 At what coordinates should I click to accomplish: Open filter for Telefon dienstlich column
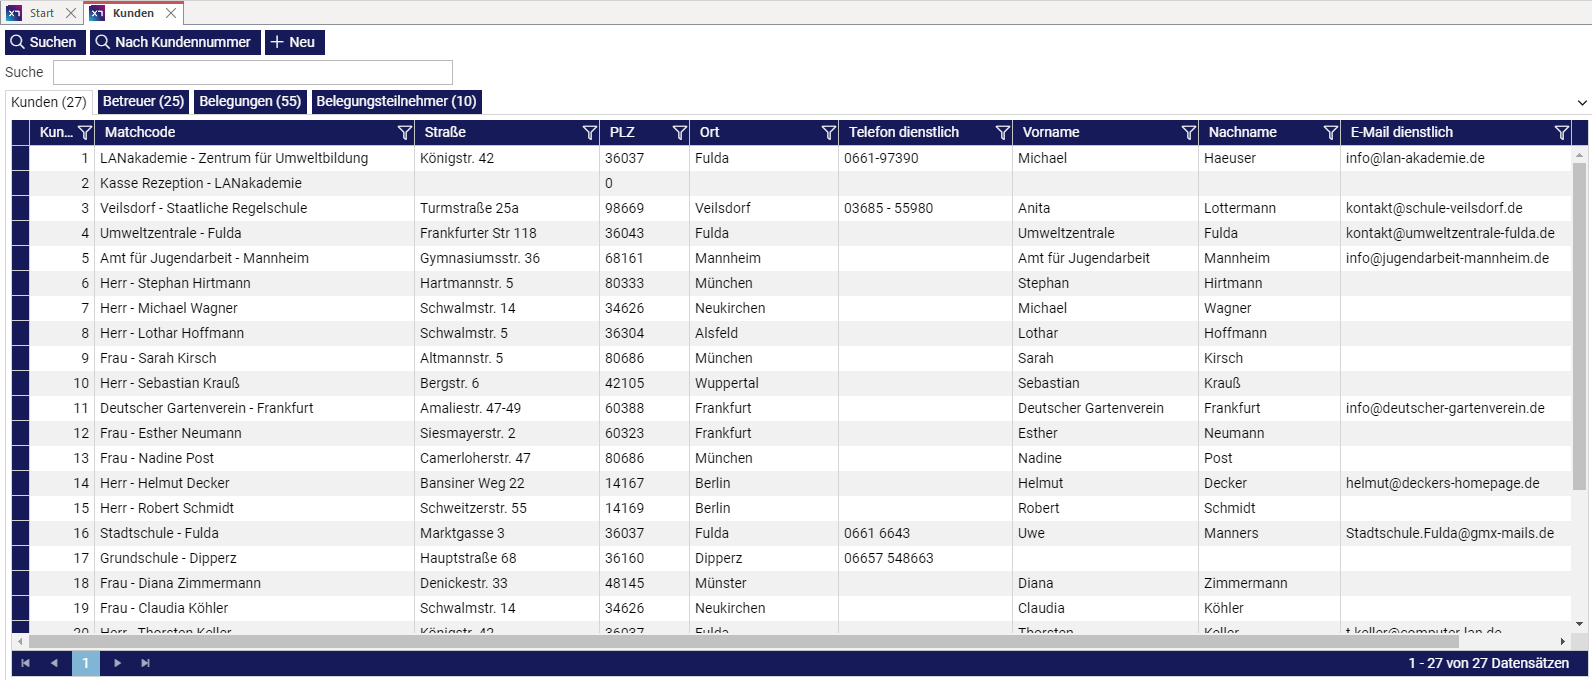[1002, 133]
